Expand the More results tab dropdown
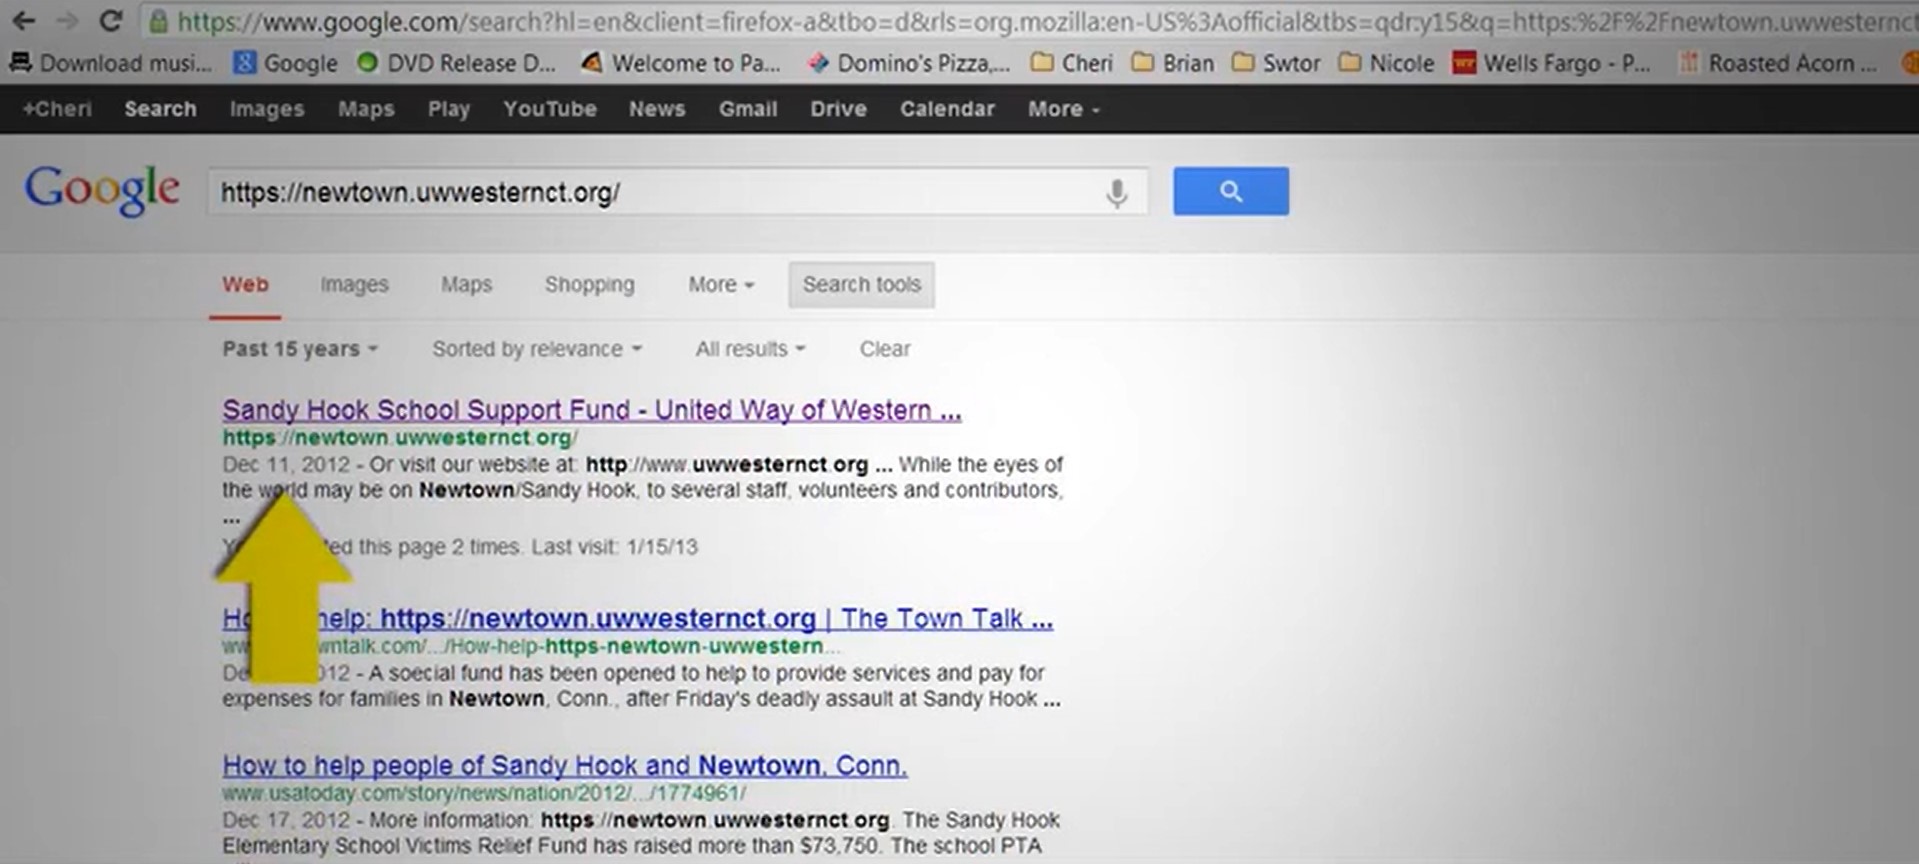The image size is (1919, 864). (721, 285)
